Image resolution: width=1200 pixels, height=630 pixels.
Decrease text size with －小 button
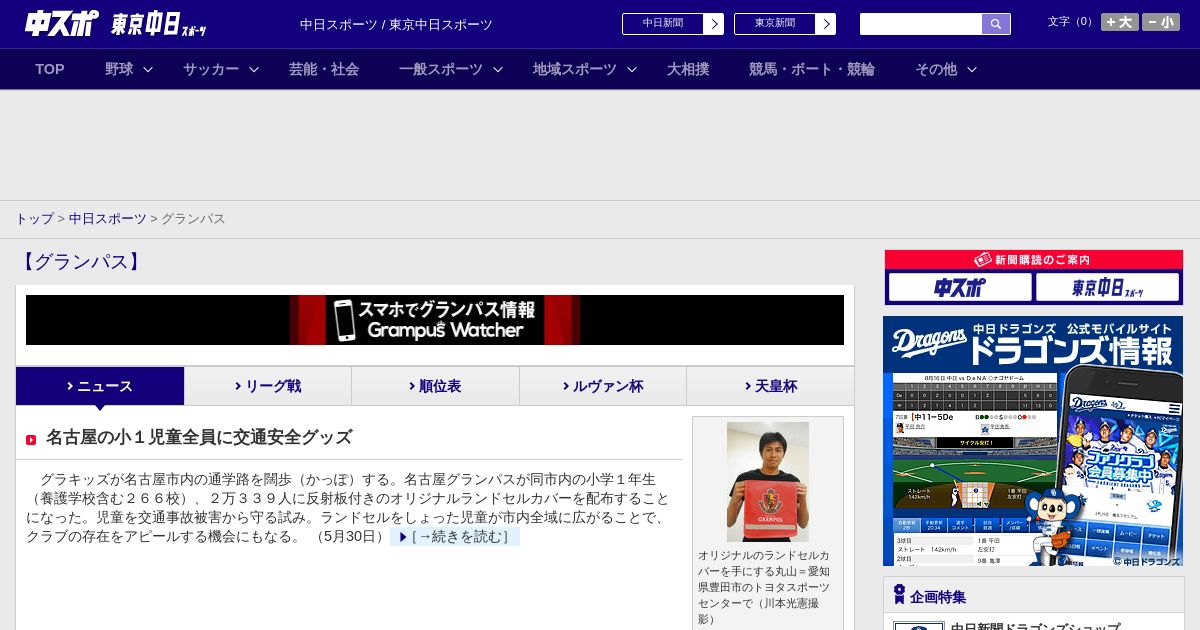tap(1160, 22)
